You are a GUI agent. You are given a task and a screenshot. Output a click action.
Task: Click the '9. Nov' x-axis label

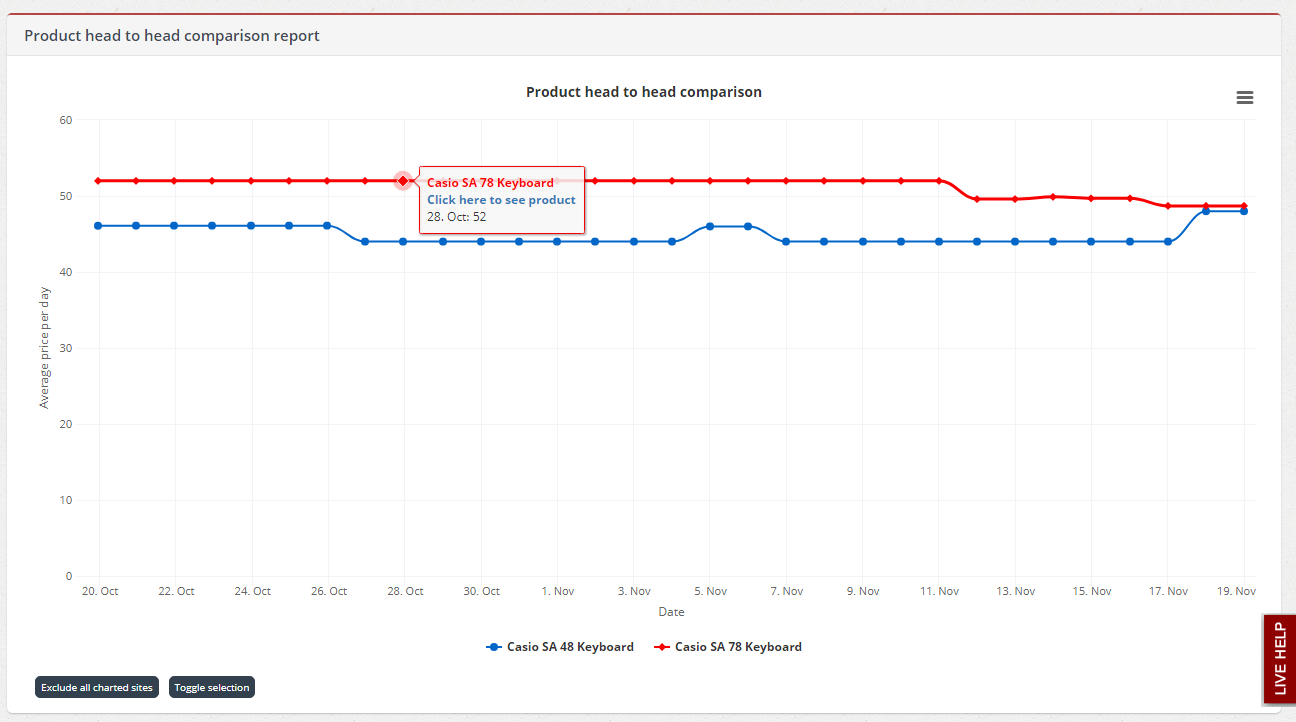click(x=863, y=591)
